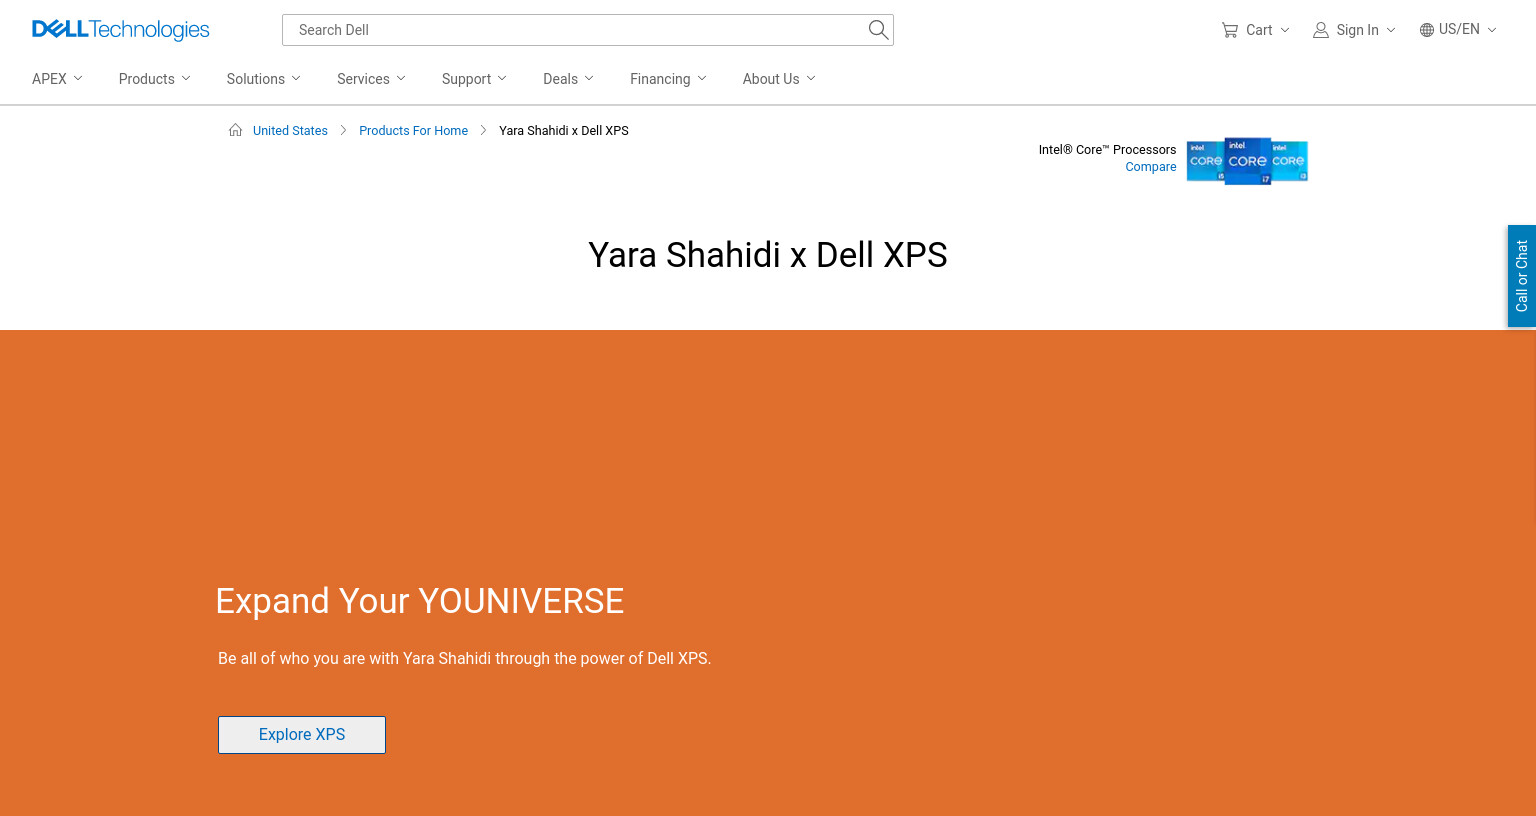Open the United States breadcrumb link
The height and width of the screenshot is (816, 1536).
coord(290,131)
